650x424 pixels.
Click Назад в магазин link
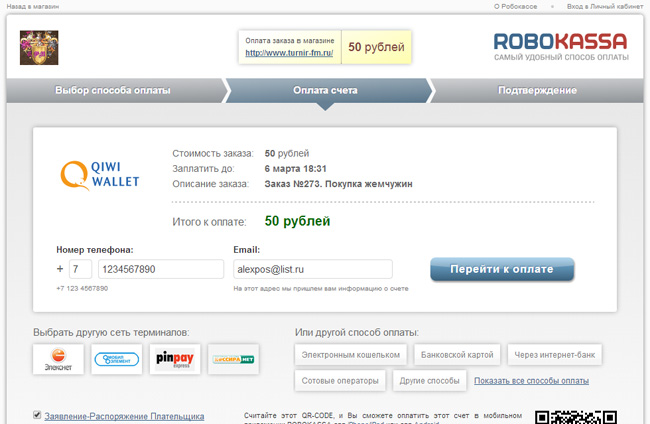(33, 6)
